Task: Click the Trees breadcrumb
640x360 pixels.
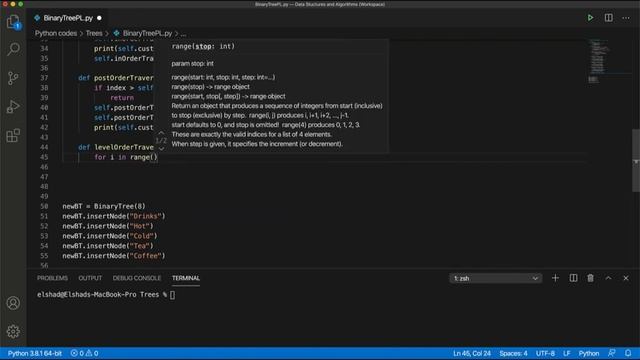Action: click(94, 33)
